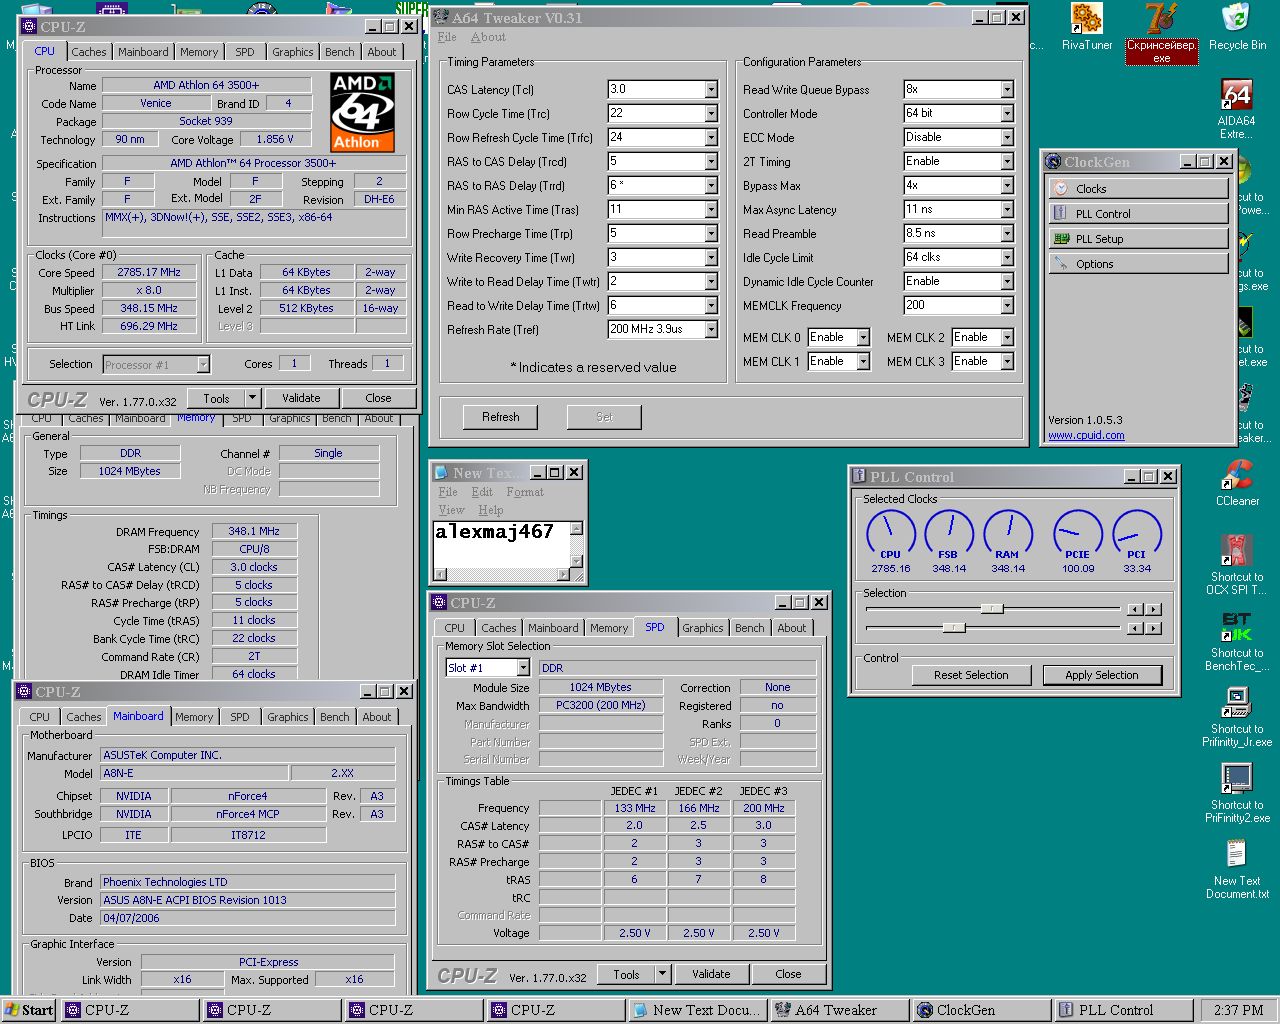This screenshot has height=1024, width=1280.
Task: Select Graphics tab in SPD CPU-Z window
Action: pos(703,628)
